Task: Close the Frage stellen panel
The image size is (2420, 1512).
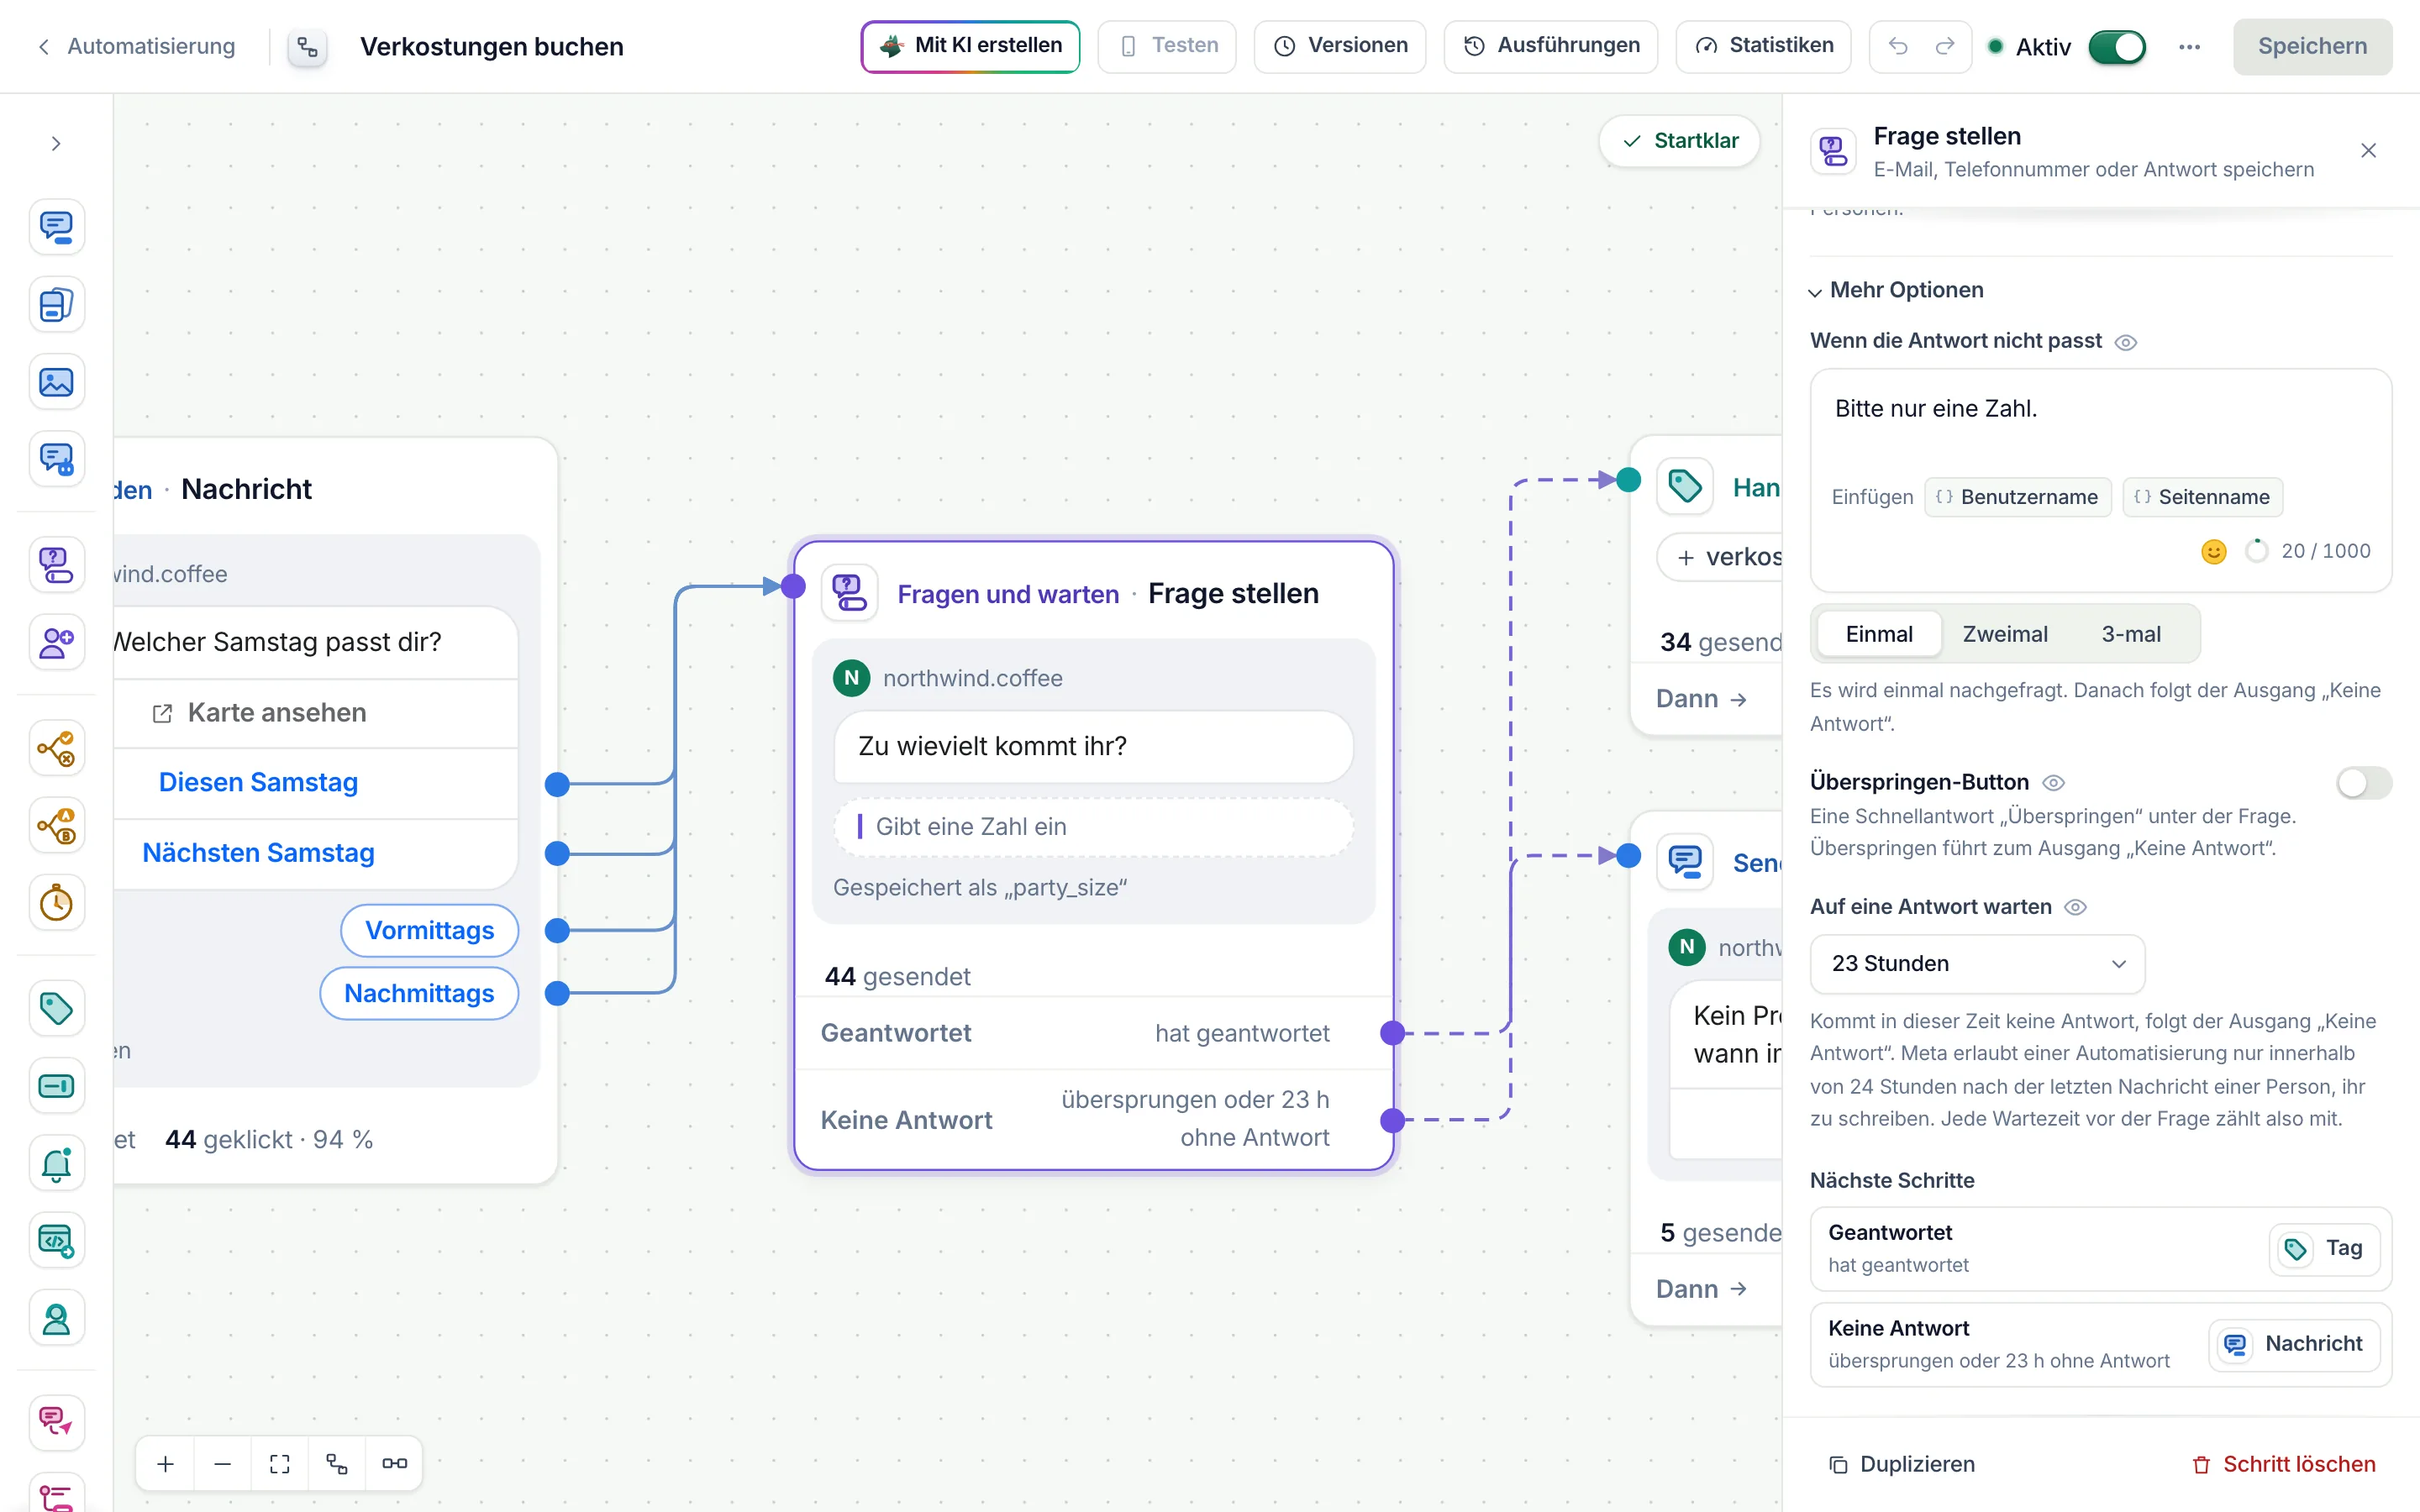Action: (2368, 151)
